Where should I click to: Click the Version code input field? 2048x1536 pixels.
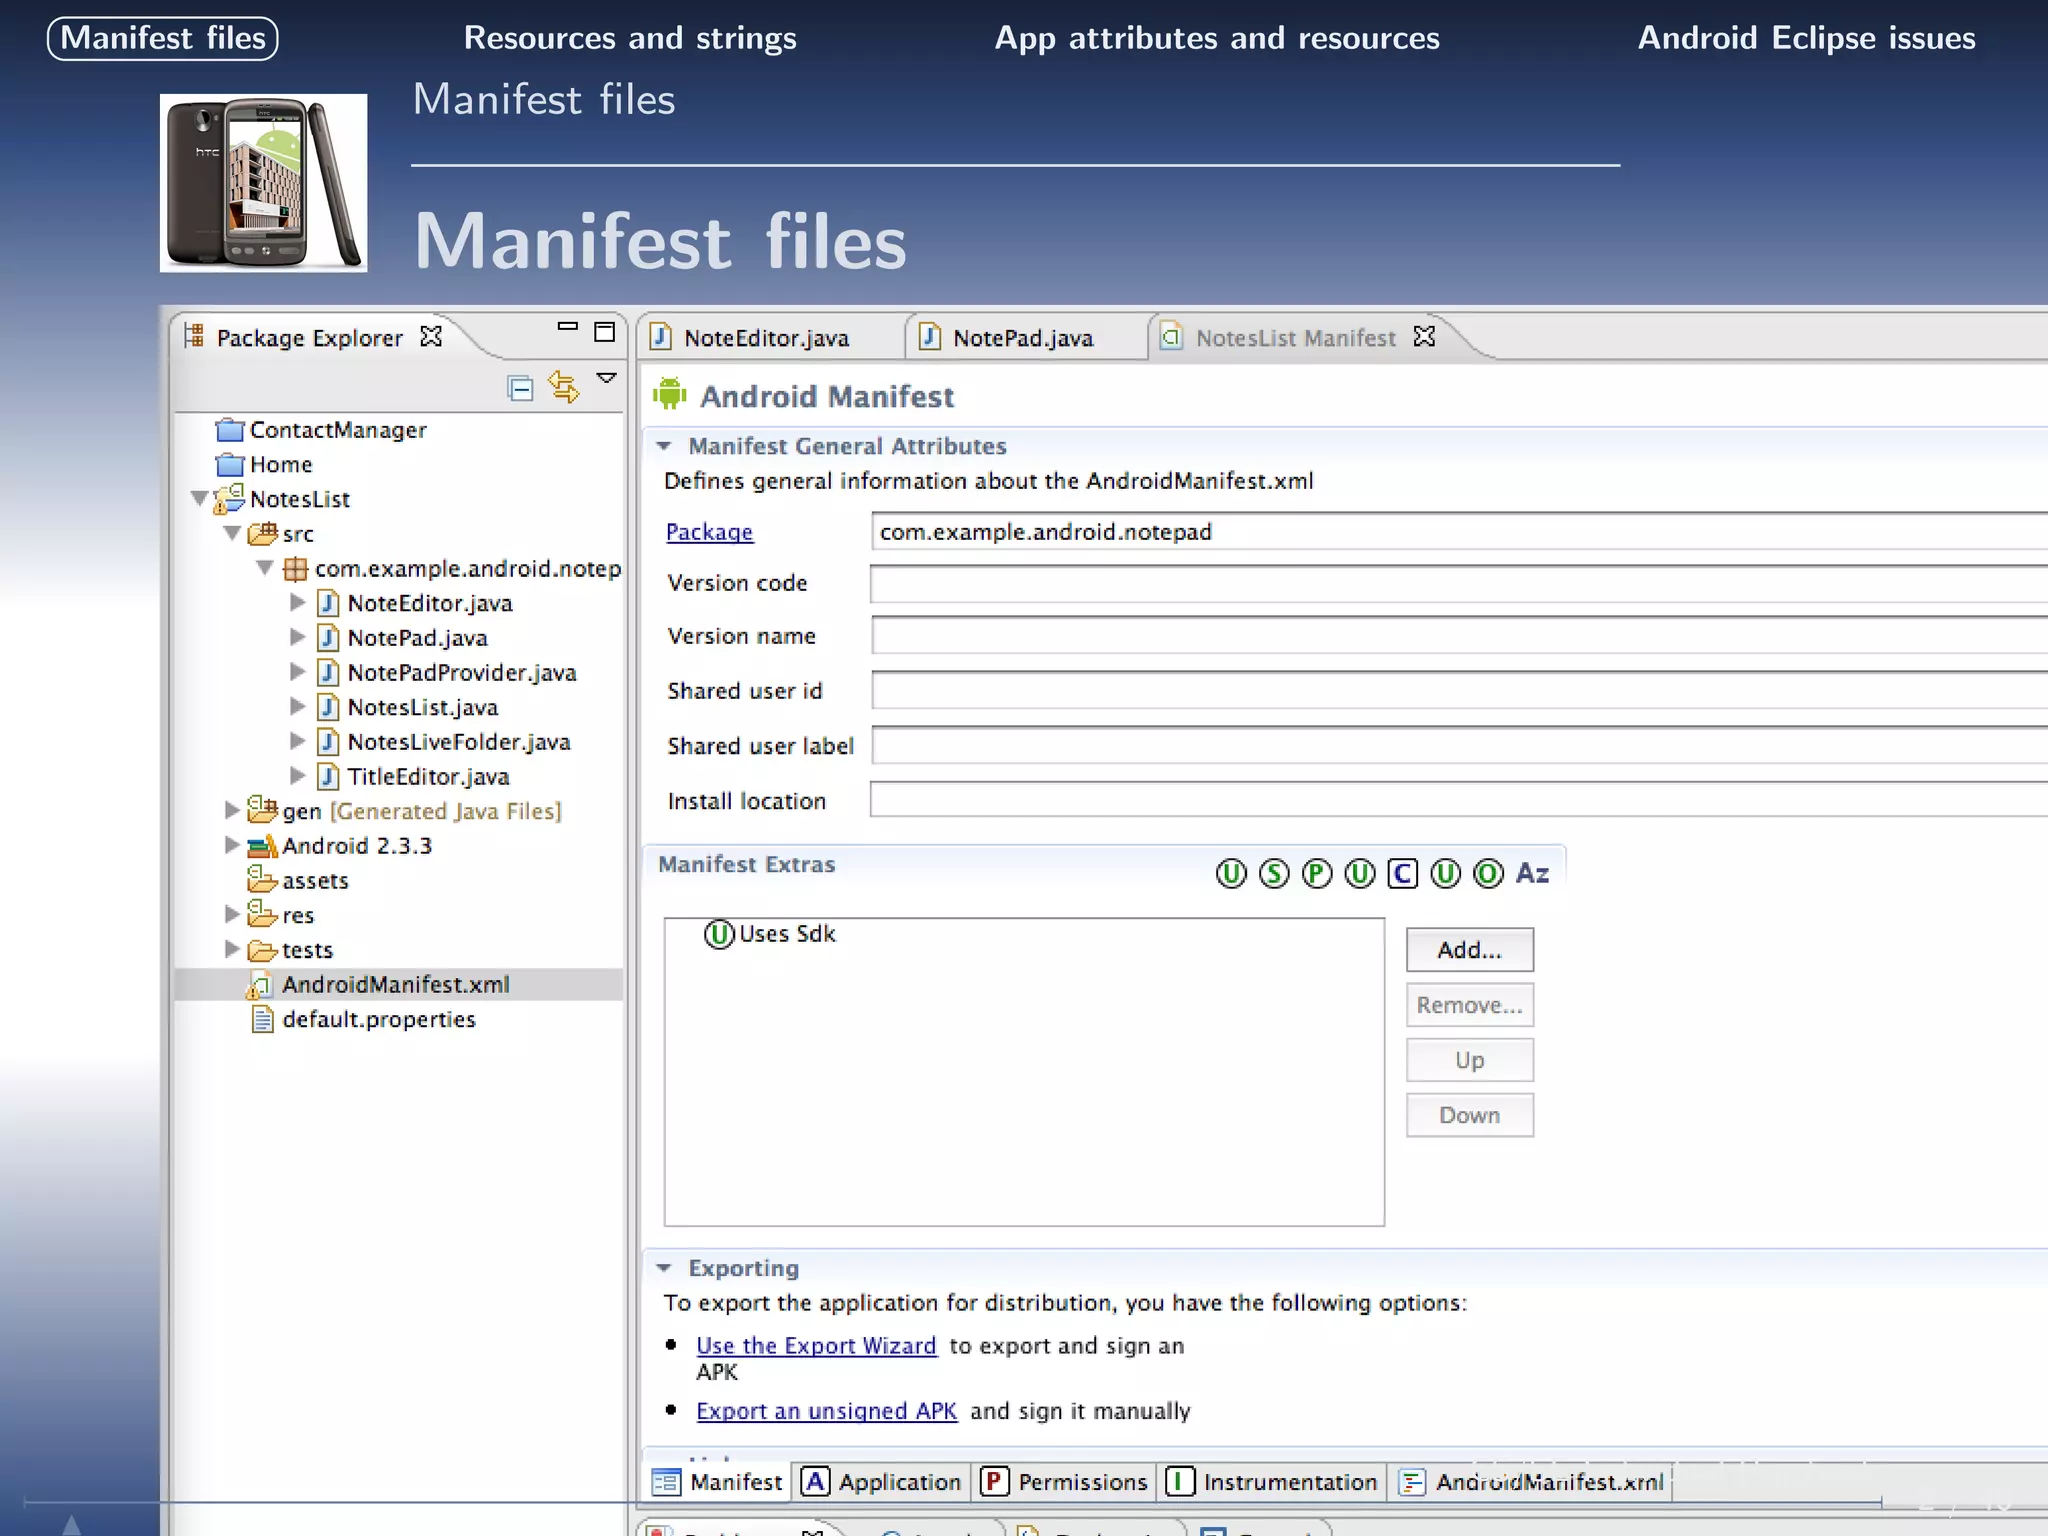pos(1450,584)
